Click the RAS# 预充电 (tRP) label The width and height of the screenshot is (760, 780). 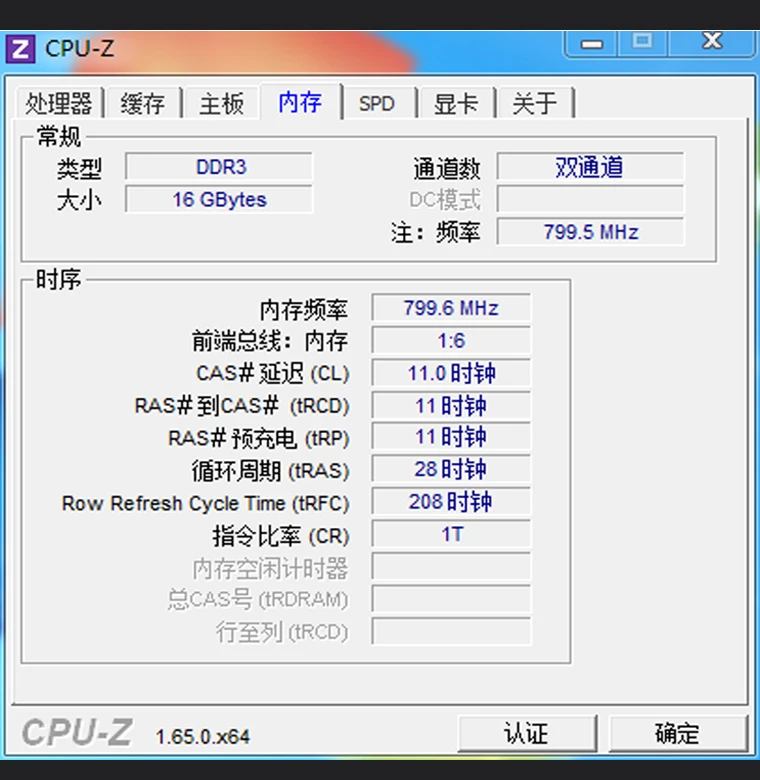(259, 438)
